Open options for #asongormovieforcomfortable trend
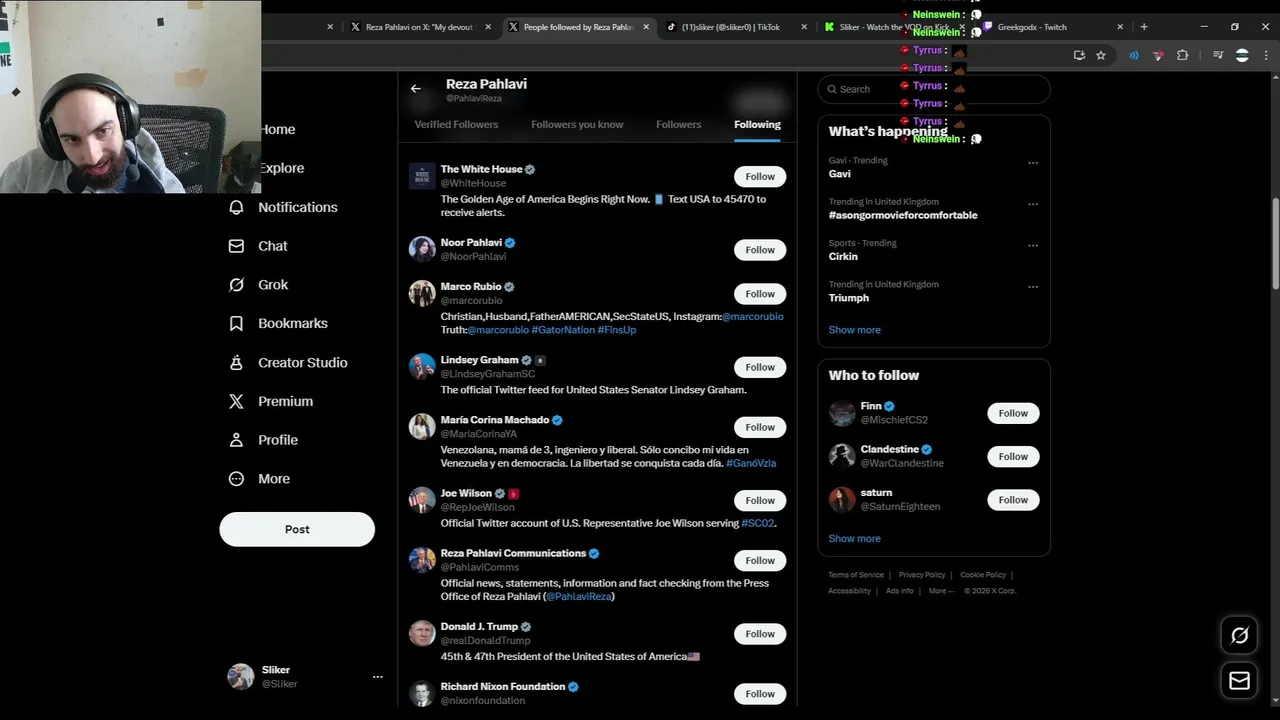Screen dimensions: 1280x720 (x=1033, y=204)
